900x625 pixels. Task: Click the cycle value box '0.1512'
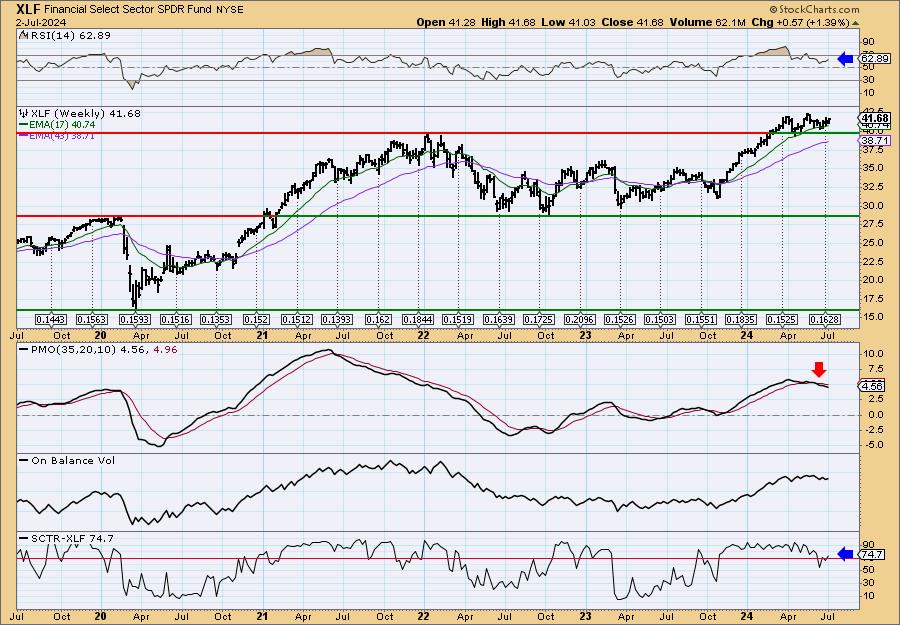pyautogui.click(x=297, y=319)
